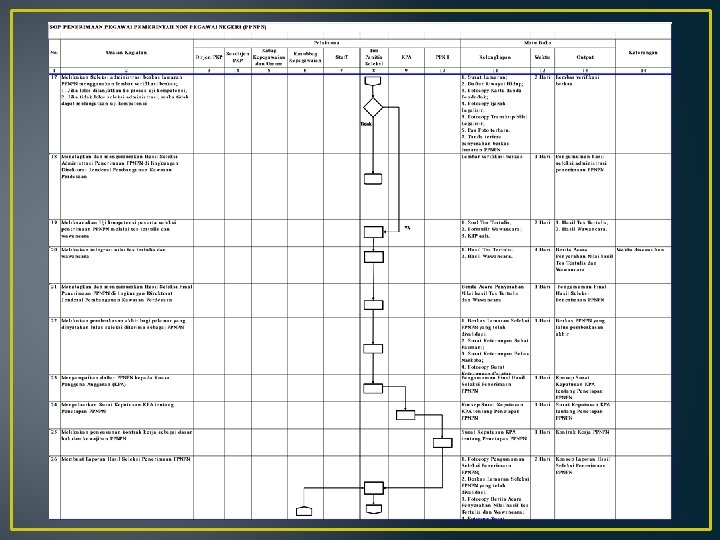Select the bold process box in row 26
The image size is (720, 540).
[374, 488]
